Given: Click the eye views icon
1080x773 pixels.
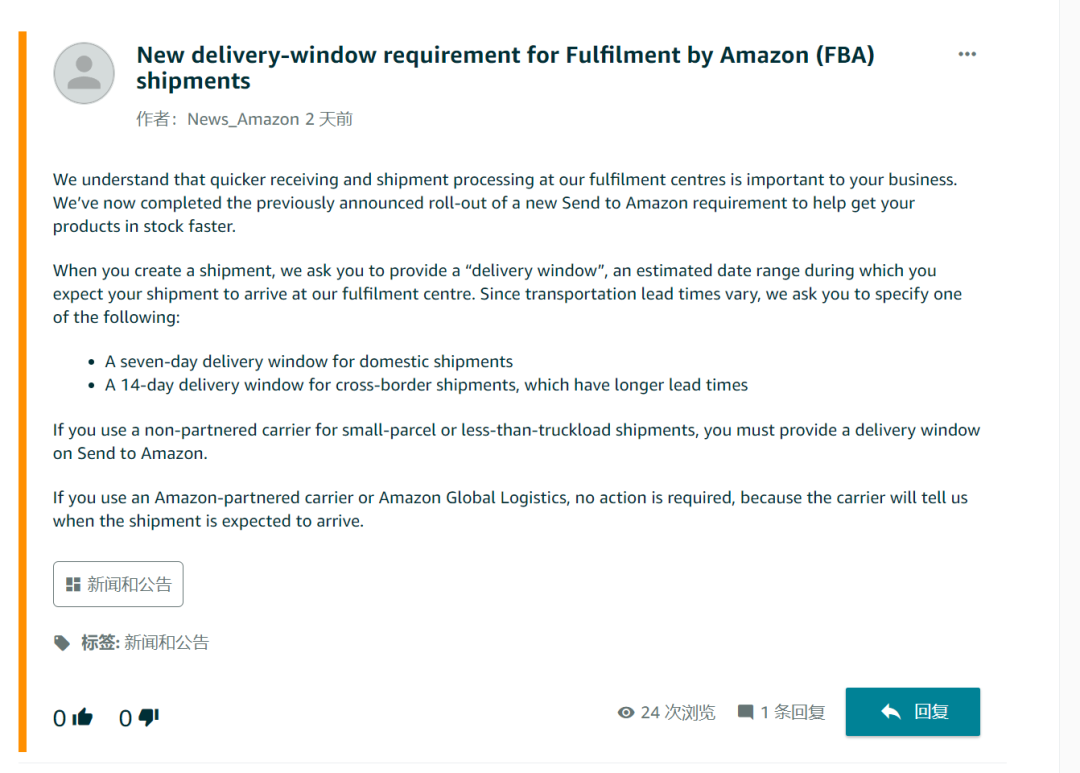Looking at the screenshot, I should [x=626, y=712].
